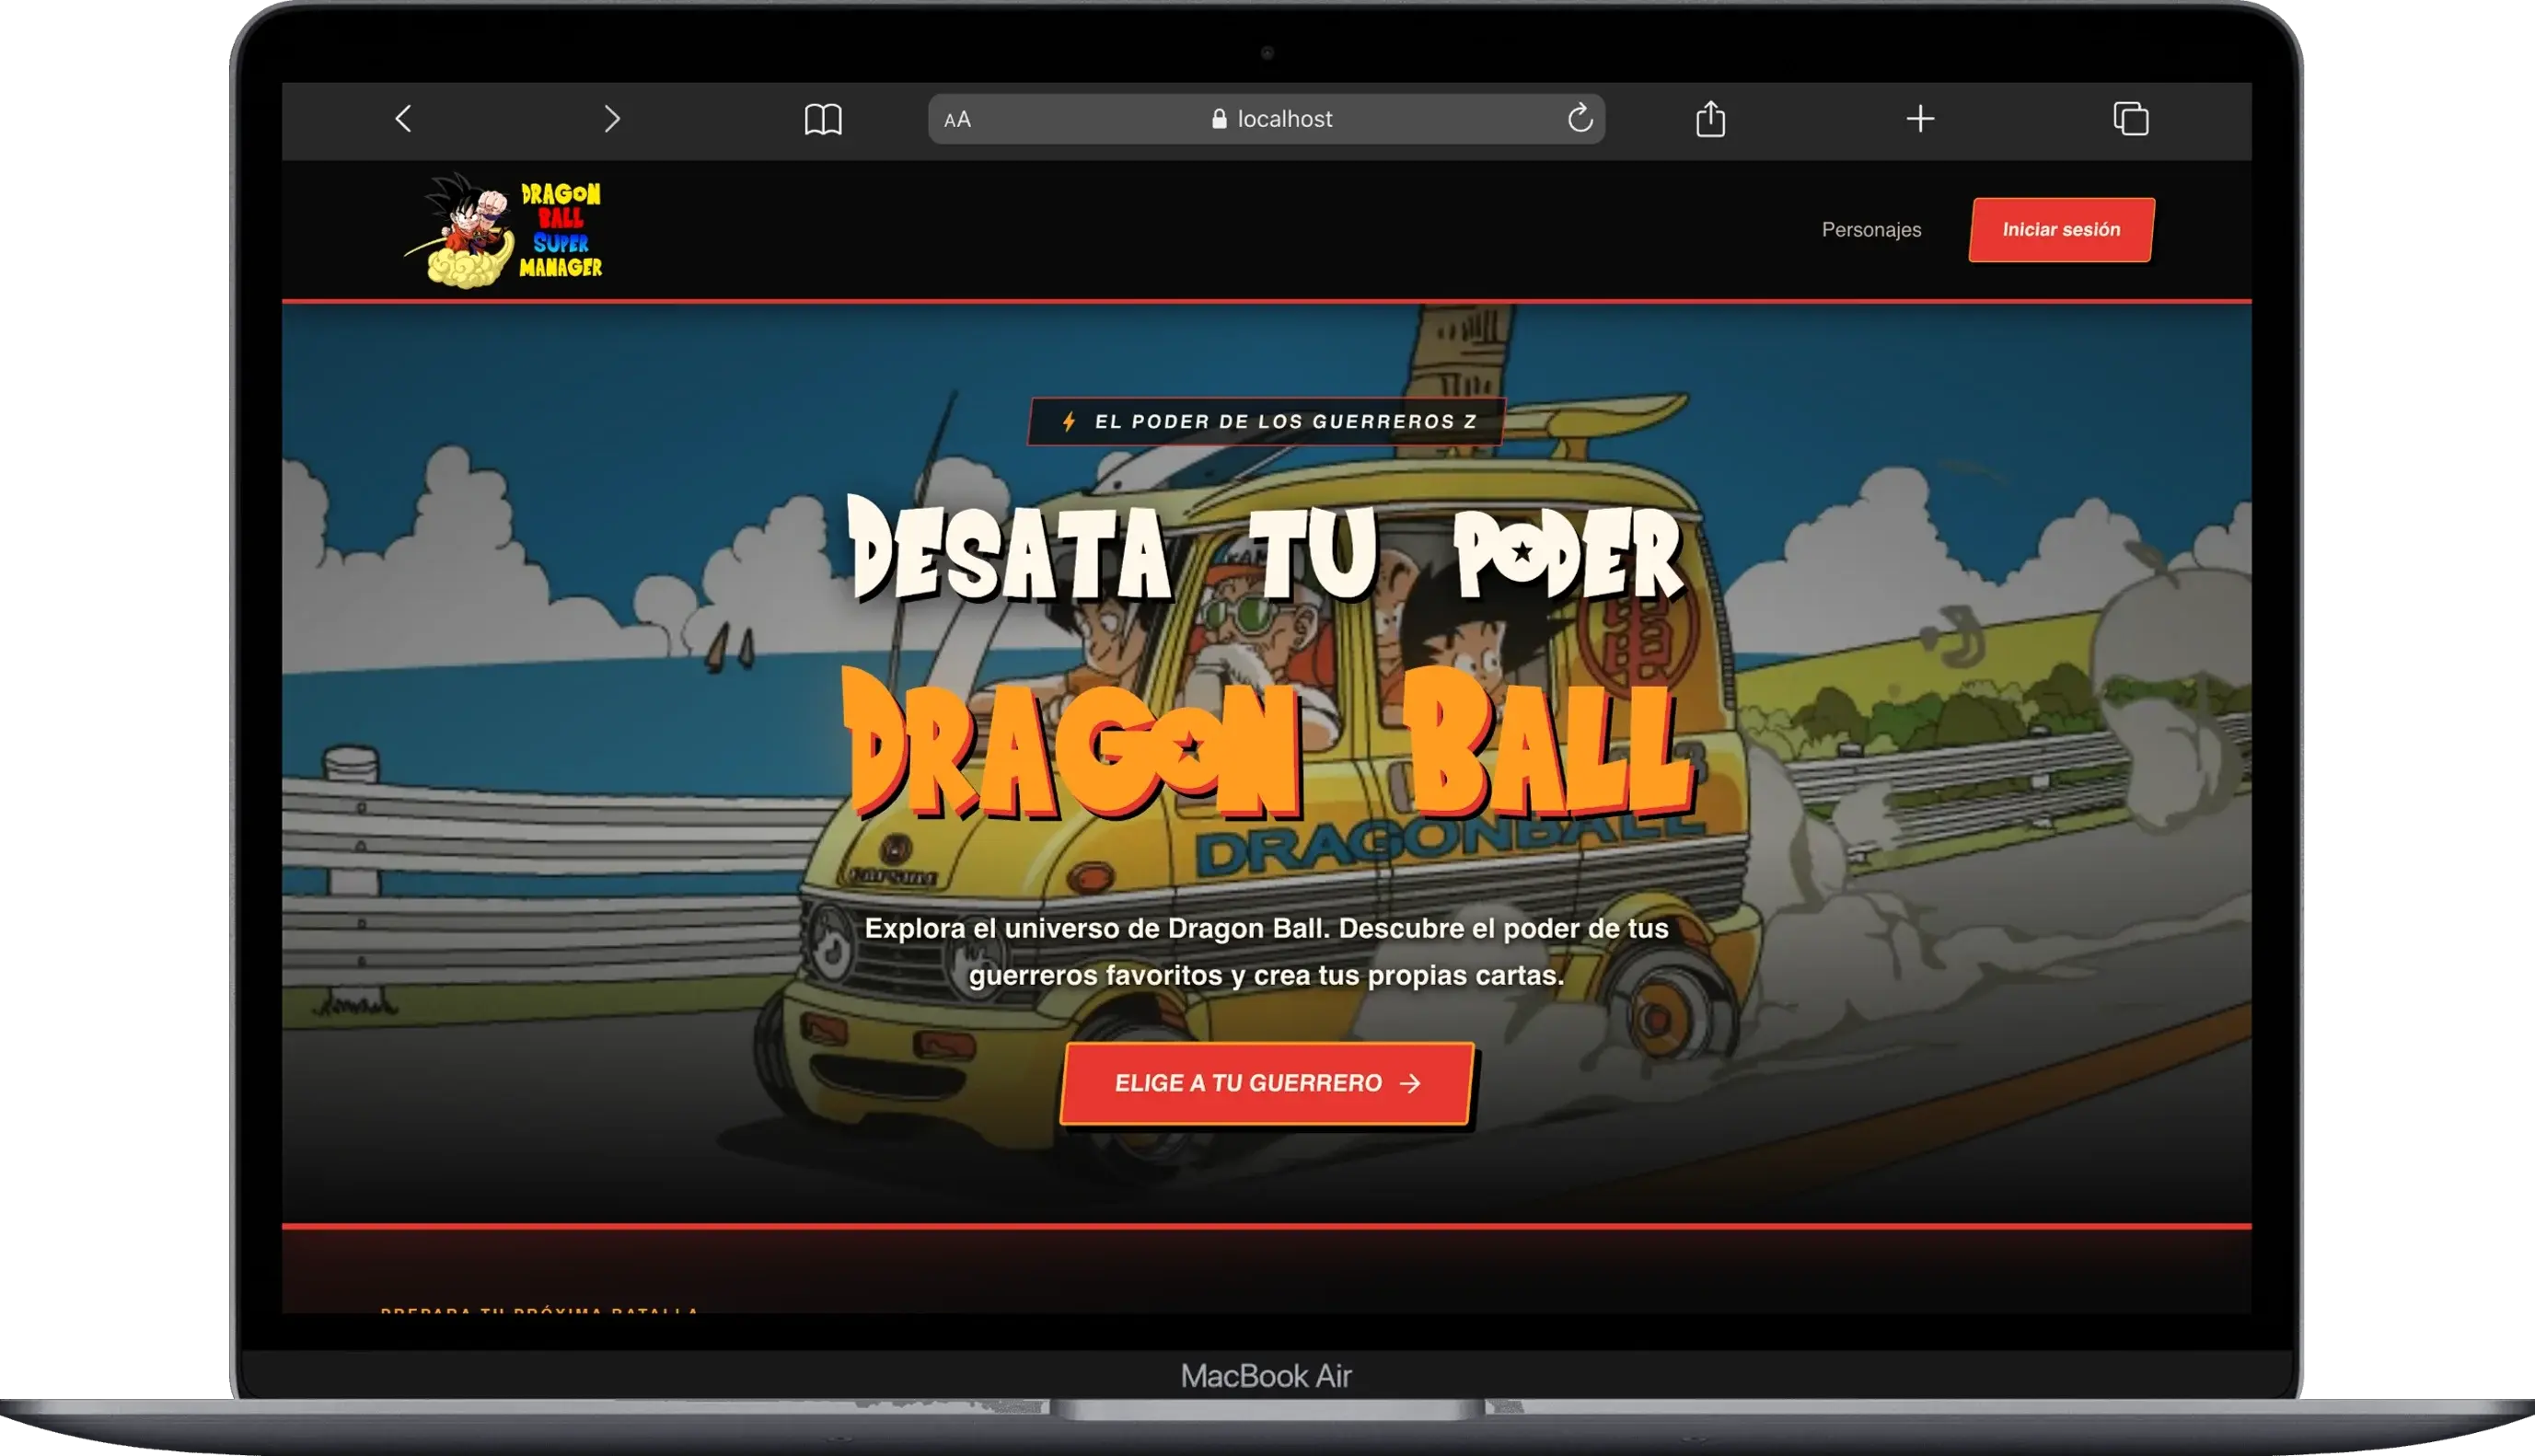
Task: Click the browser forward arrow
Action: click(x=612, y=119)
